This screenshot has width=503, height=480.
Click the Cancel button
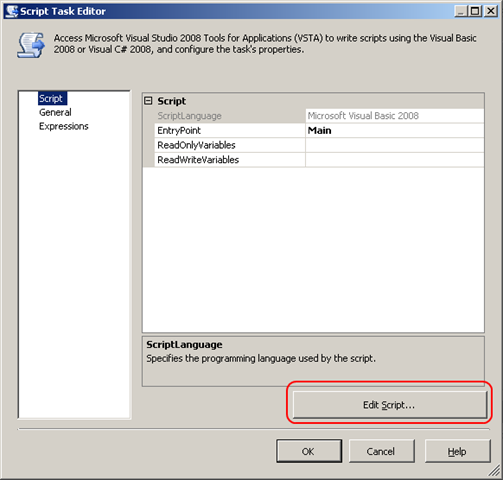(381, 451)
